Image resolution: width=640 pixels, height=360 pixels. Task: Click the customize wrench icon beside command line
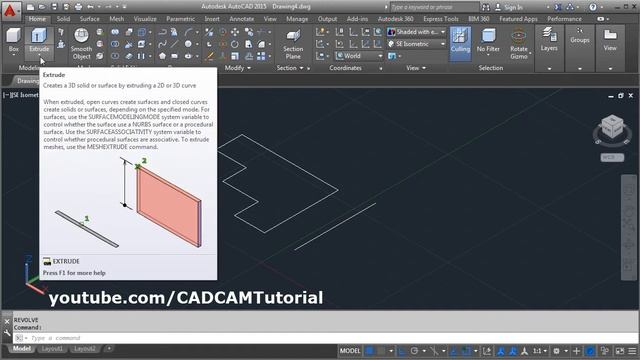[x=7, y=333]
